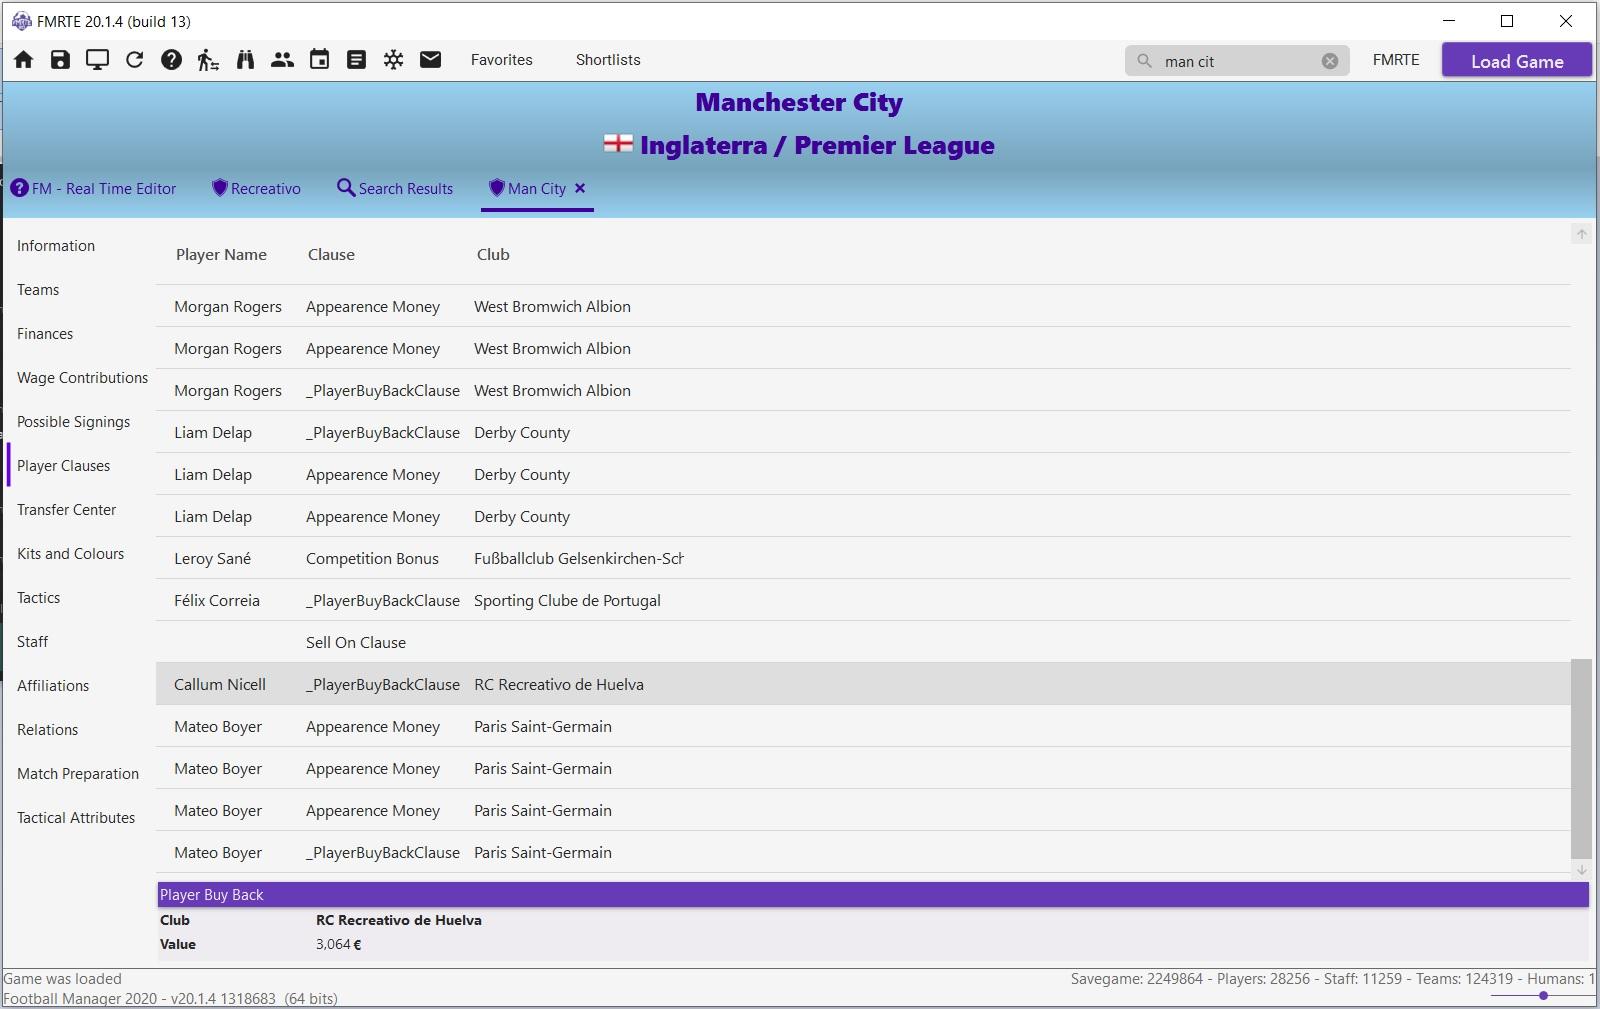Open the help question mark icon
This screenshot has width=1600, height=1009.
(171, 60)
